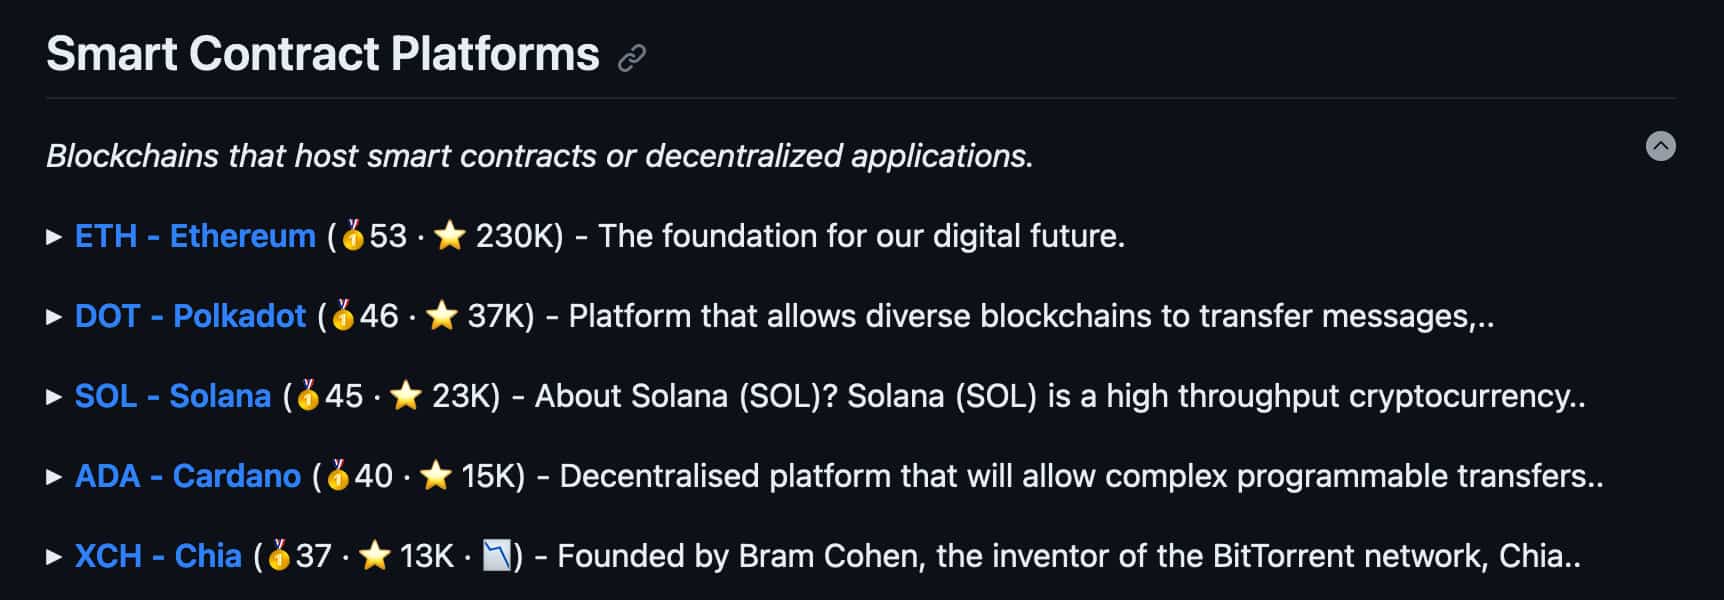Click the star icon next to 15K
Viewport: 1724px width, 600px height.
pos(438,475)
